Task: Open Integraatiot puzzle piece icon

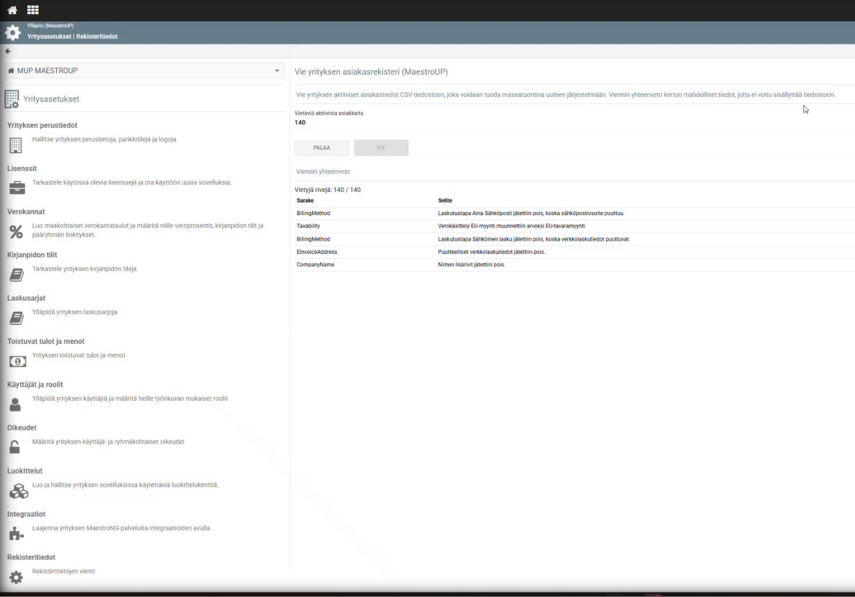Action: (16, 534)
